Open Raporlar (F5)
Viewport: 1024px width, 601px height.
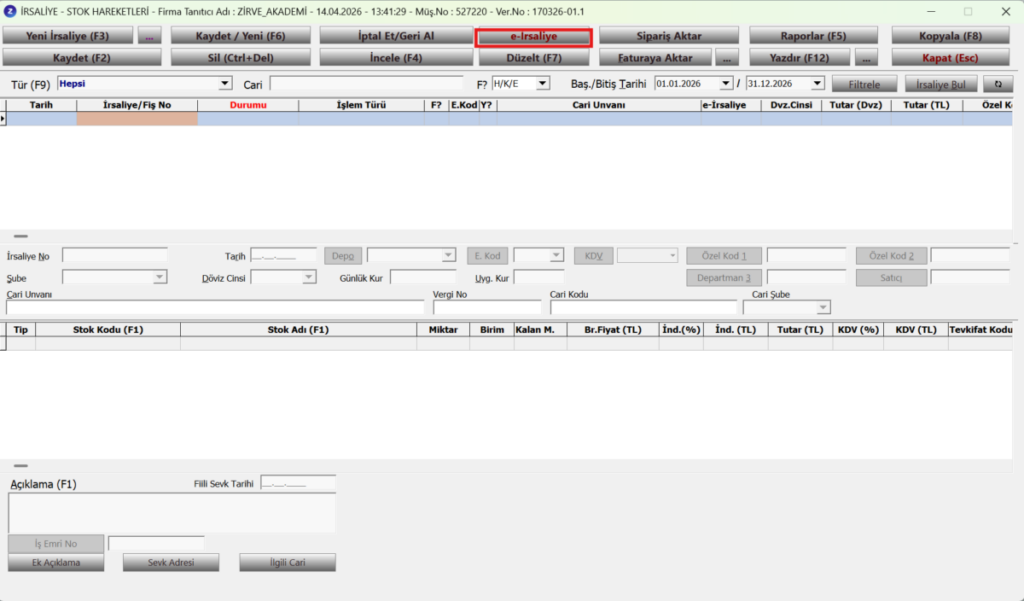coord(813,36)
